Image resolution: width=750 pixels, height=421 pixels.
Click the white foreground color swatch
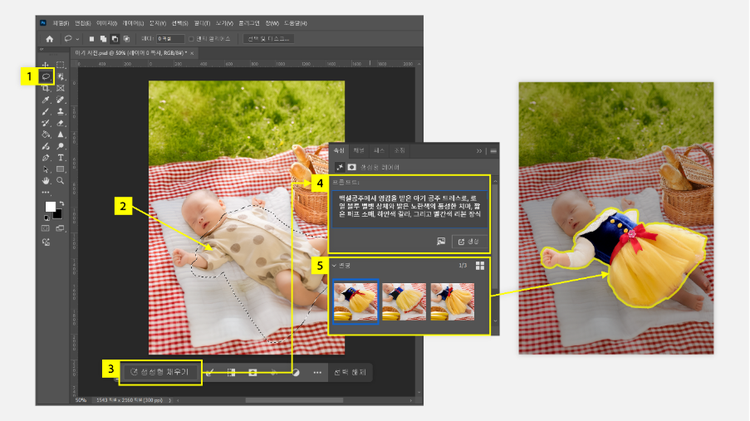50,207
